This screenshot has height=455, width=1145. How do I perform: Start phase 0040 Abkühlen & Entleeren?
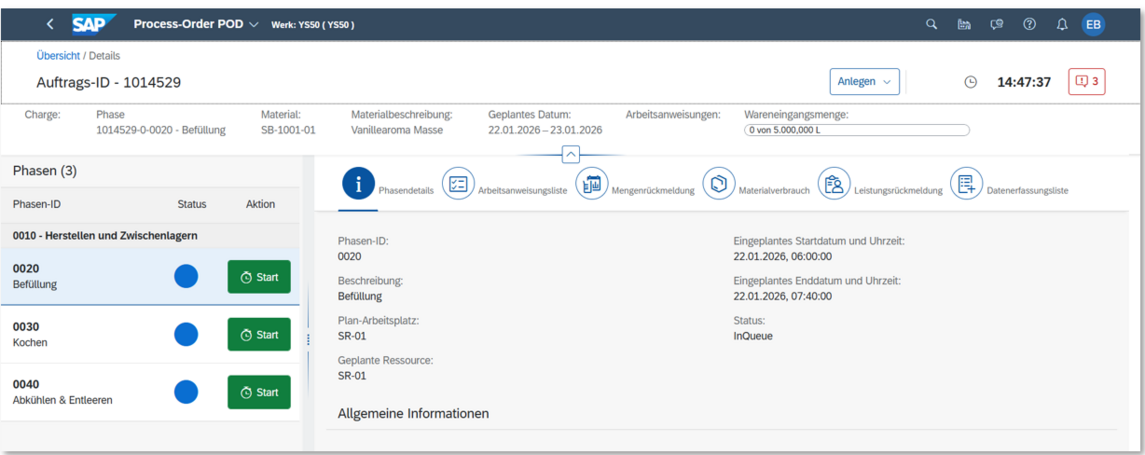[x=259, y=392]
